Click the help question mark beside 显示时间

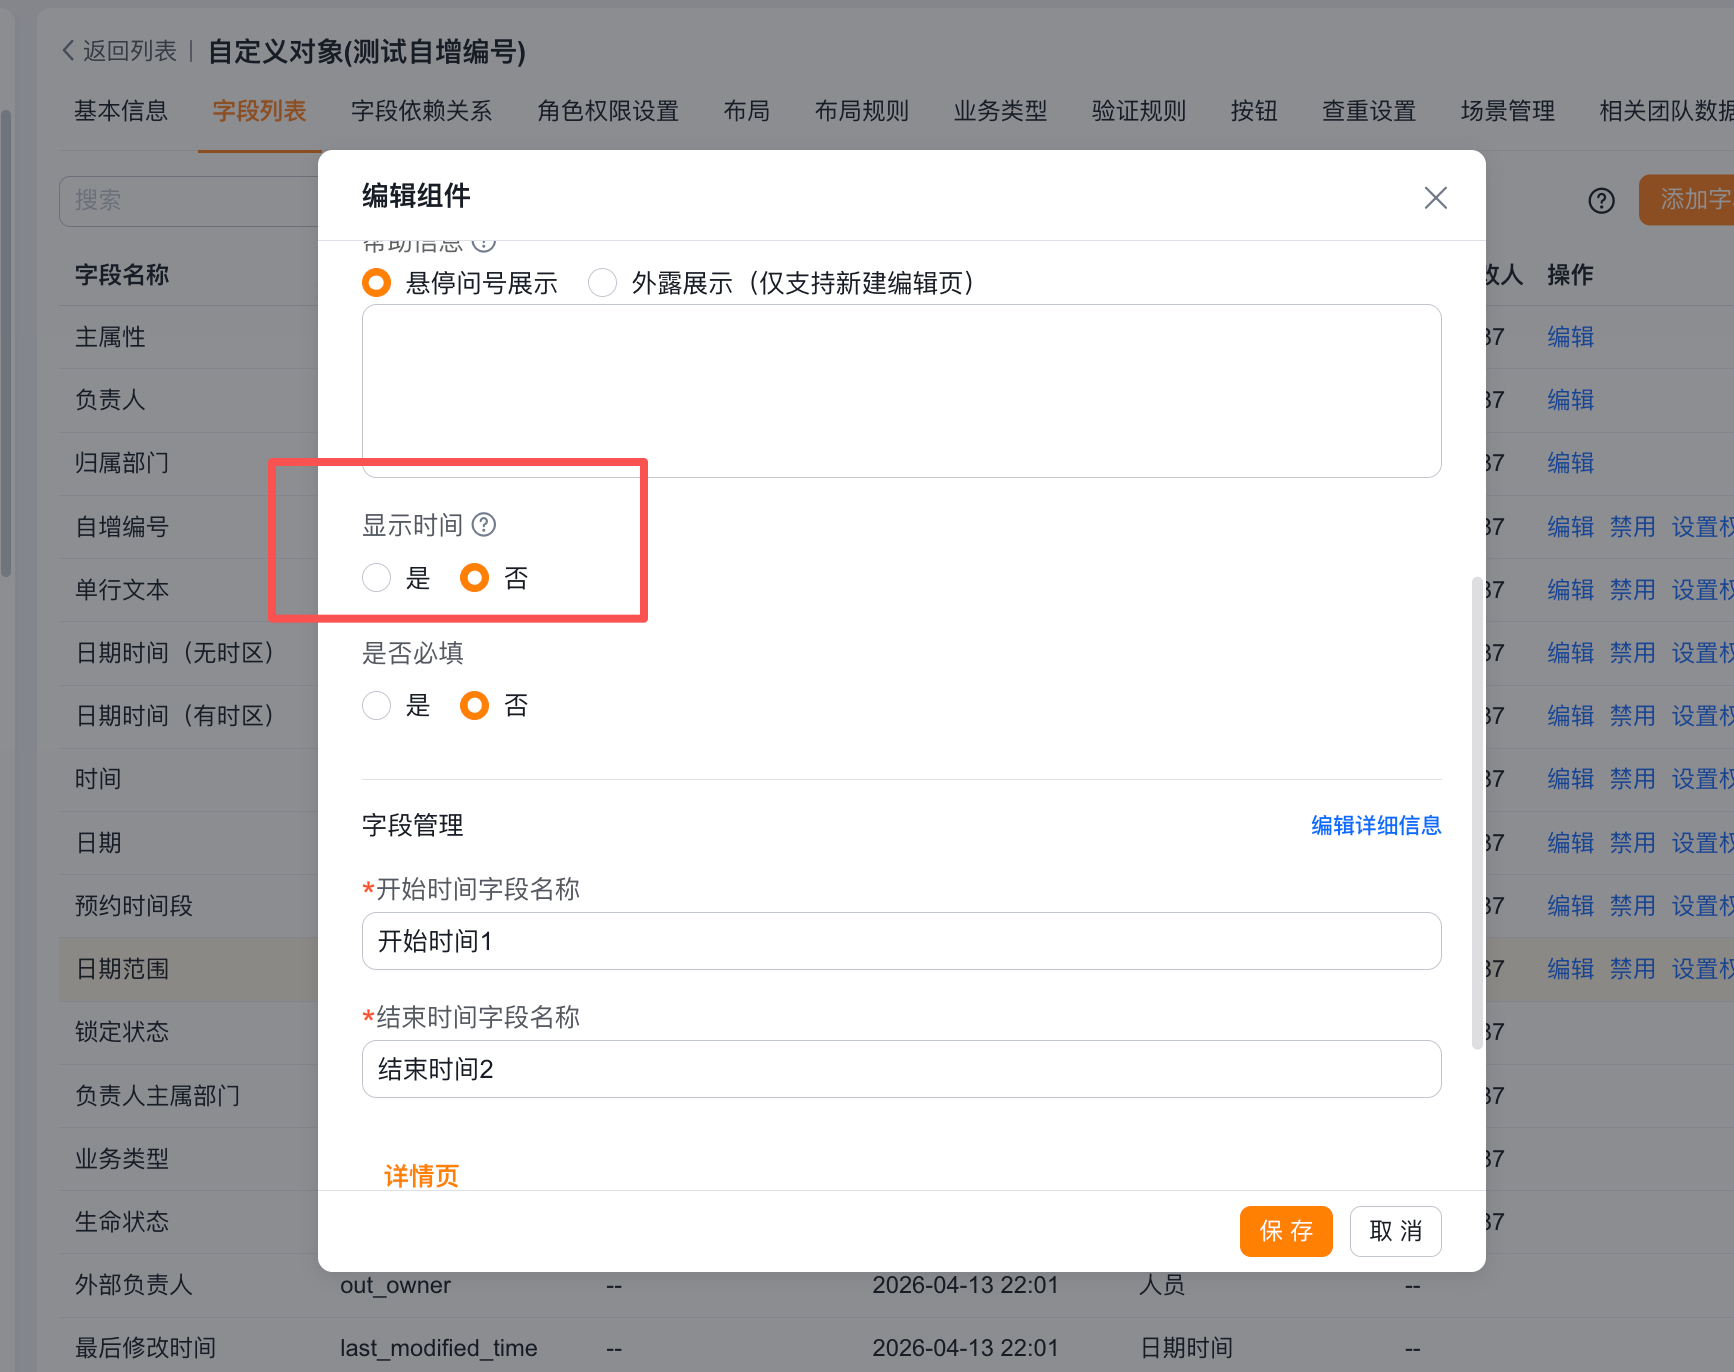point(484,525)
